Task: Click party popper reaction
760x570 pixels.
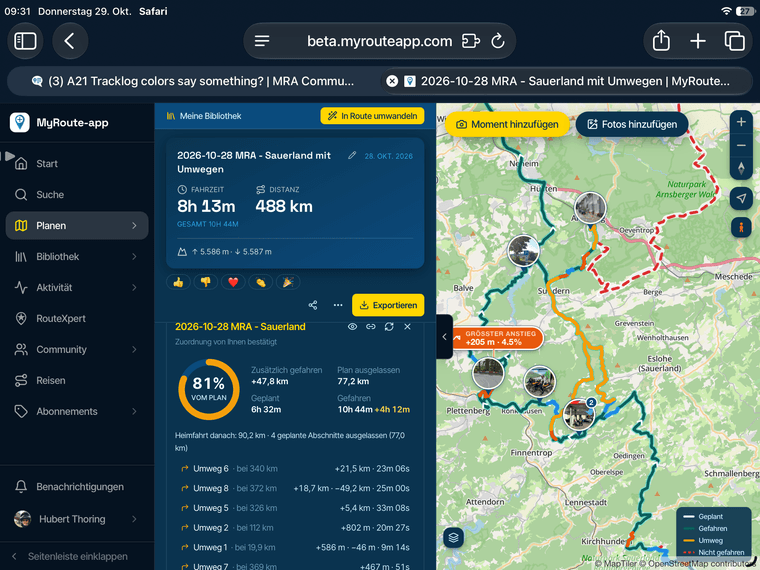Action: [288, 282]
